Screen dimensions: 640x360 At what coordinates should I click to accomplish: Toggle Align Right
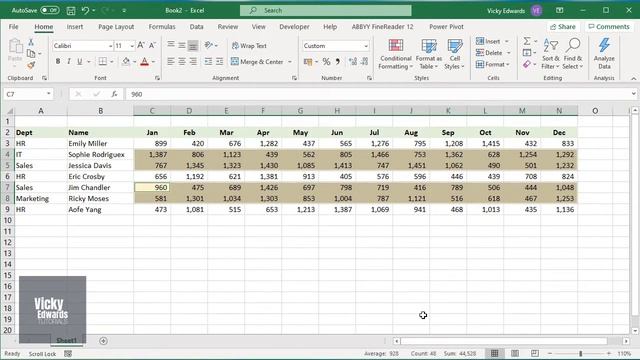[x=193, y=62]
